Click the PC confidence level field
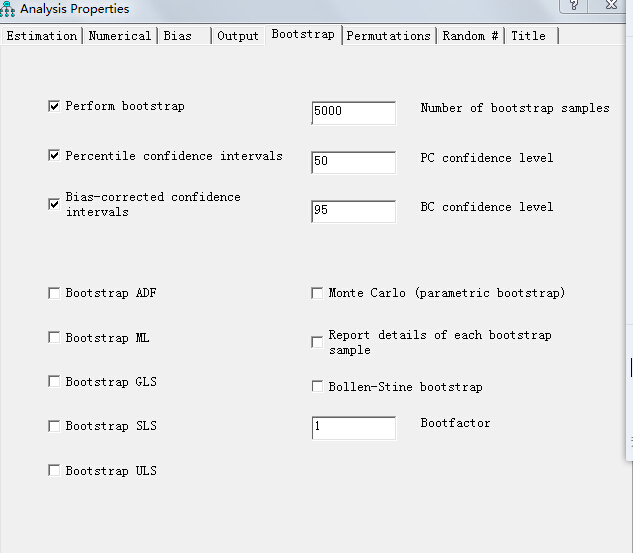Viewport: 633px width, 553px height. point(354,161)
